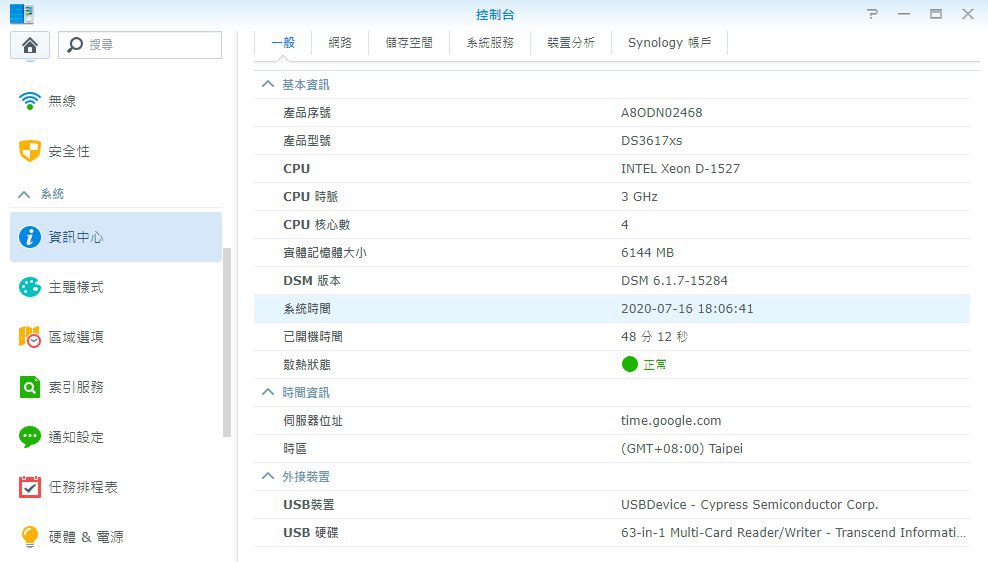Switch to the 網路 tab

click(x=340, y=43)
